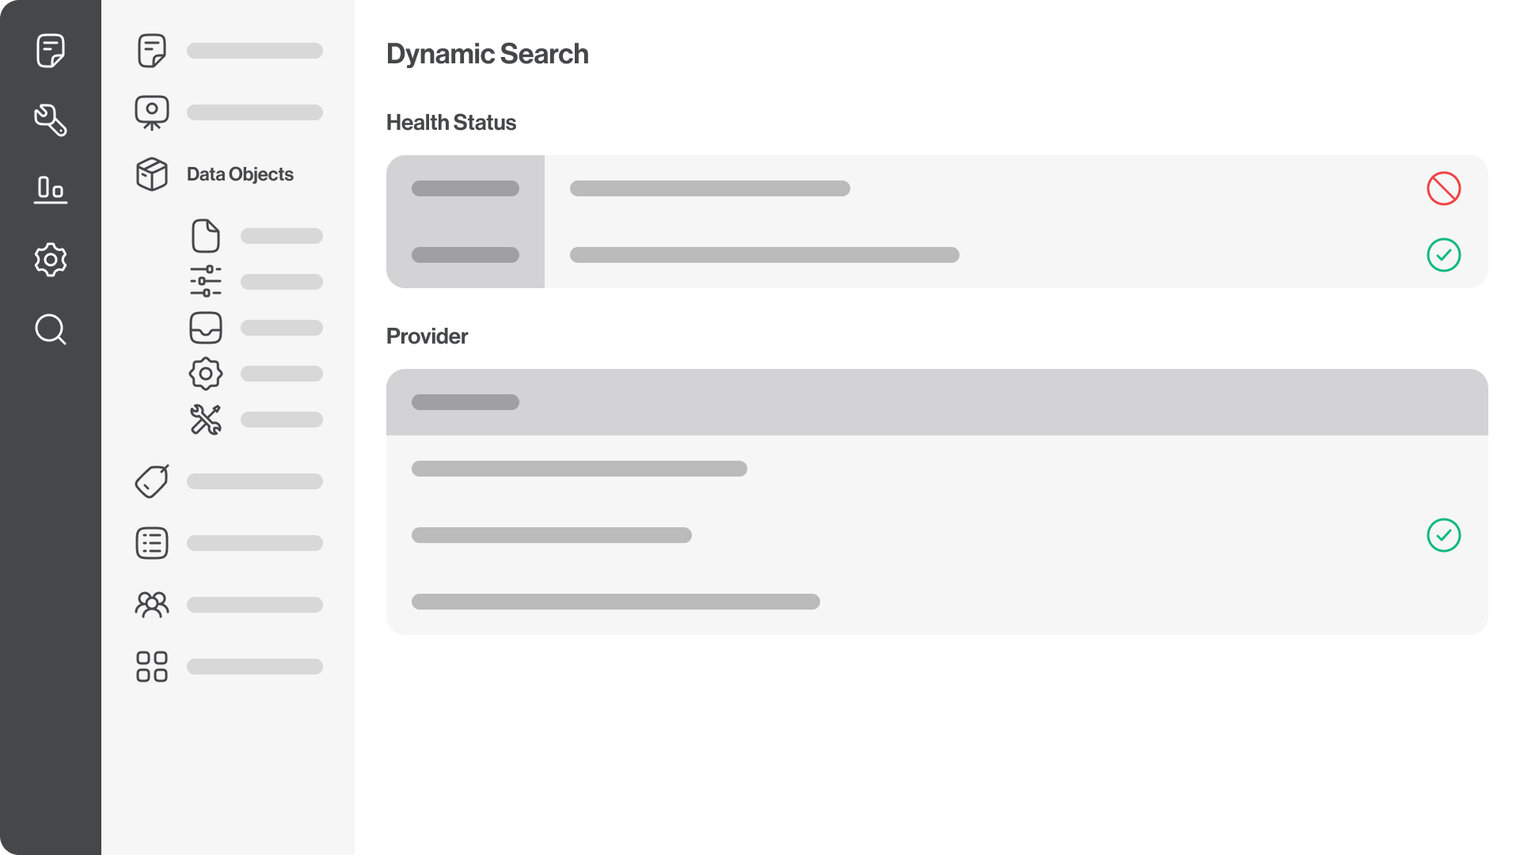
Task: Open settings gear in dark rail
Action: pyautogui.click(x=50, y=260)
